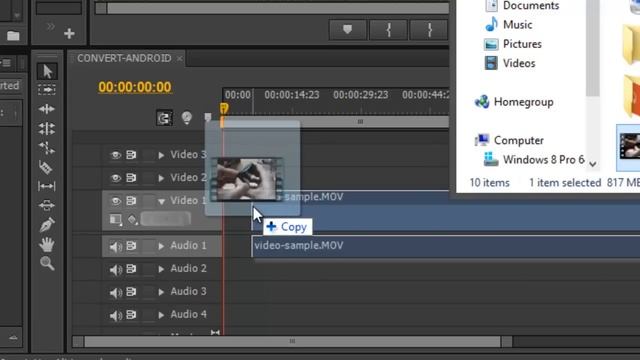Click the yellow timecode 00:00:00:00
Viewport: 640px width, 360px height.
point(135,87)
